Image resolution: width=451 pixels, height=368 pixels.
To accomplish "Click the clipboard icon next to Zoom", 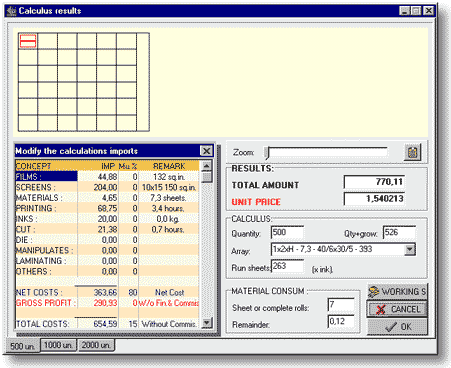I will point(412,153).
